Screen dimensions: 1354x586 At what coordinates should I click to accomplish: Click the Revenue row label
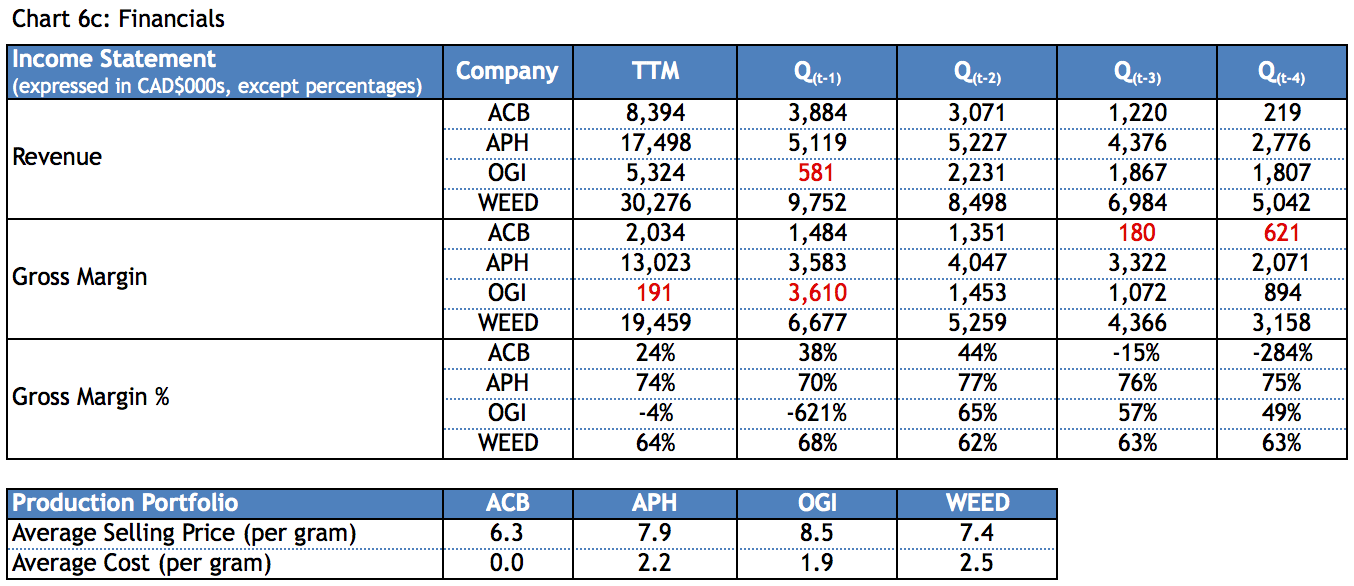[57, 157]
